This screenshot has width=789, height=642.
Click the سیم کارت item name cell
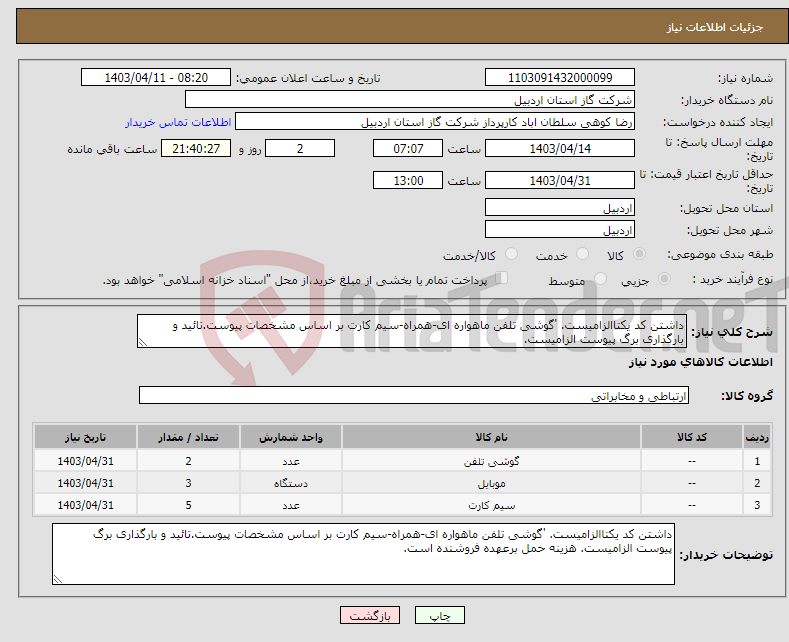tap(491, 505)
